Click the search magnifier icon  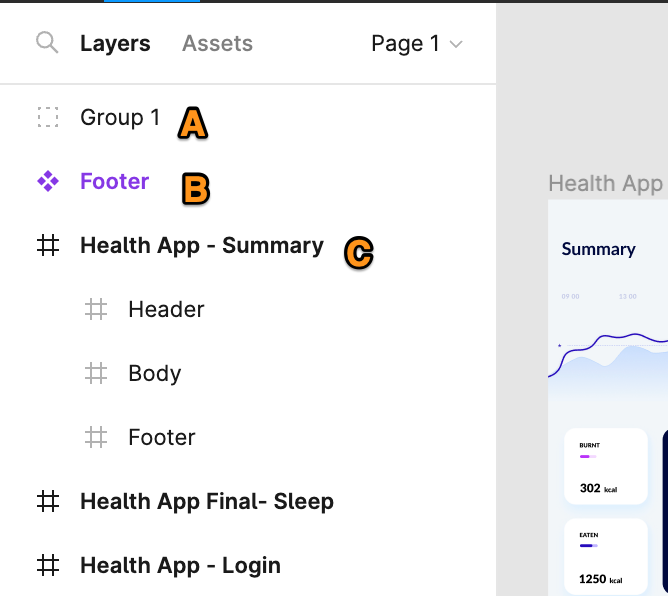(x=47, y=43)
